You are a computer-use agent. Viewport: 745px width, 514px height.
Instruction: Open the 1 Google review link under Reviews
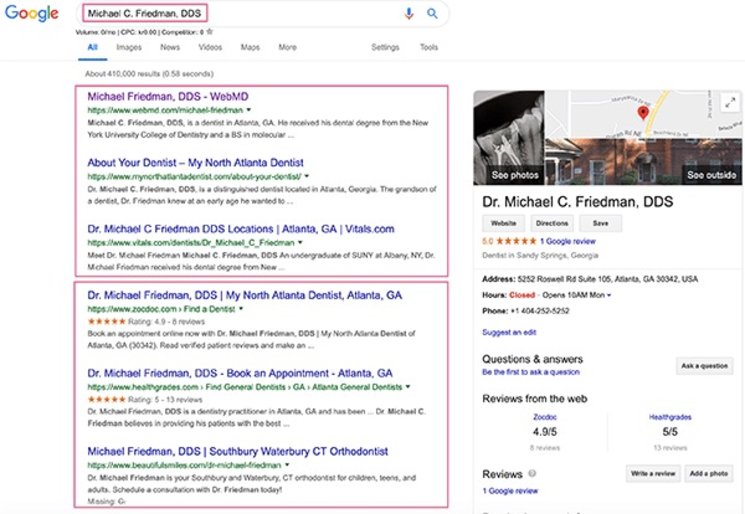(x=510, y=491)
